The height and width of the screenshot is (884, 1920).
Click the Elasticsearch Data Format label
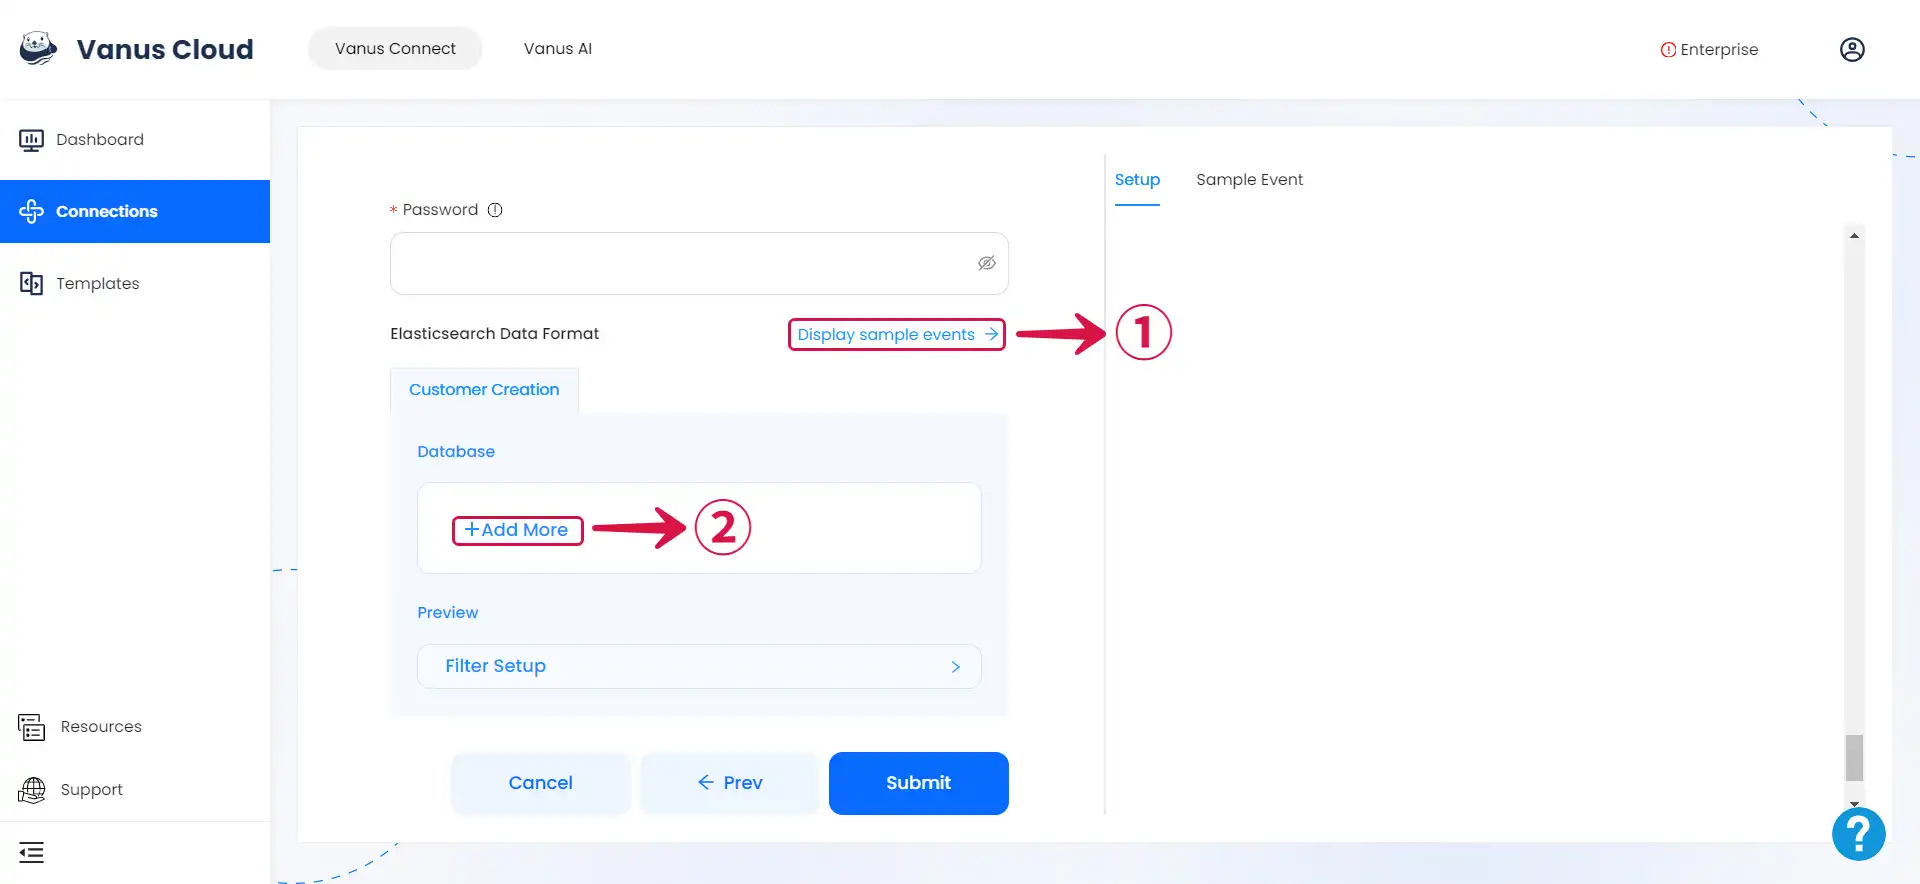[x=494, y=334]
